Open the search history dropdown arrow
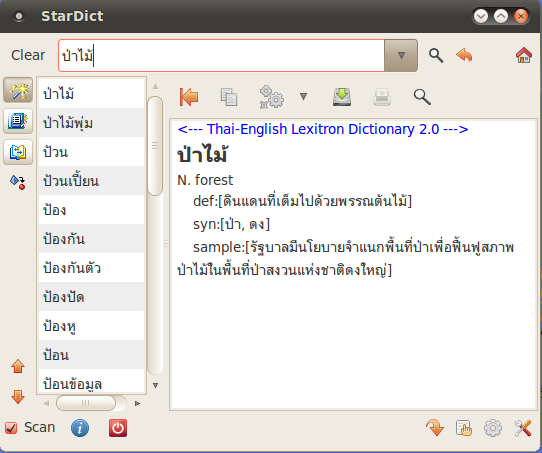 coord(401,55)
